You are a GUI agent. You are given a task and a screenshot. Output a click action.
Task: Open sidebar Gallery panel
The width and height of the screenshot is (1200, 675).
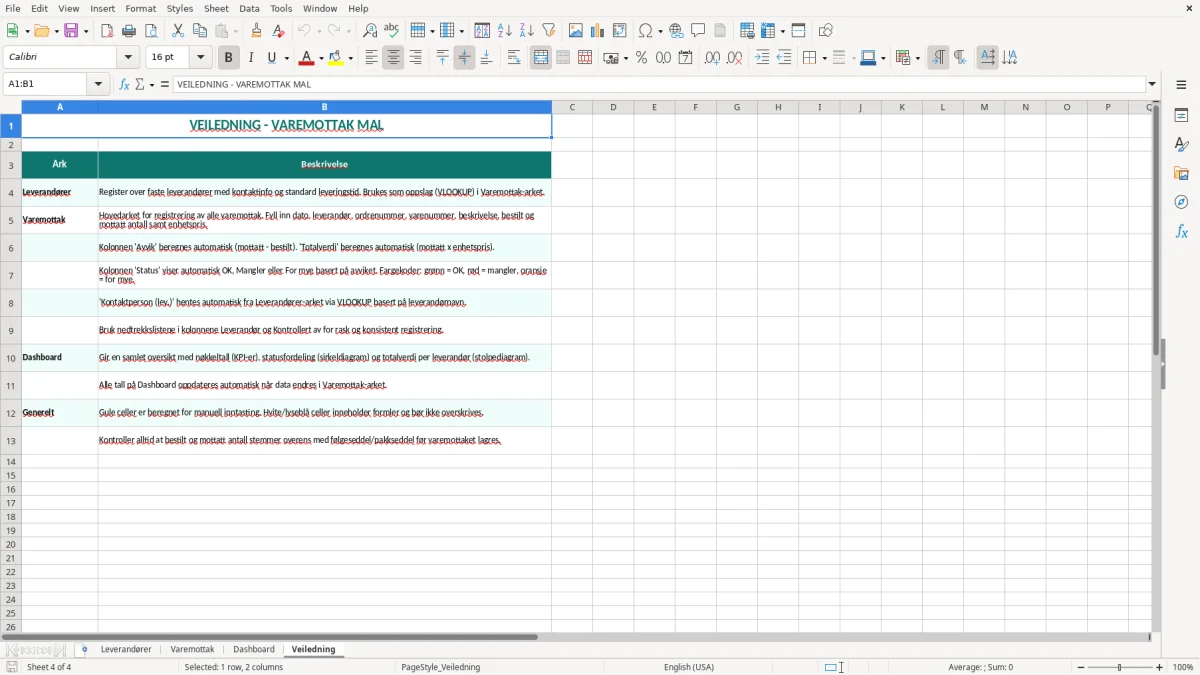click(x=1181, y=174)
